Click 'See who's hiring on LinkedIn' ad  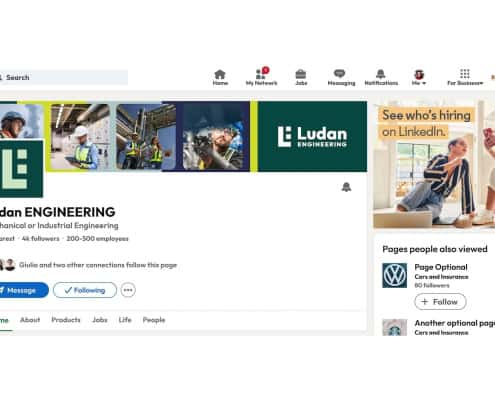coord(434,164)
